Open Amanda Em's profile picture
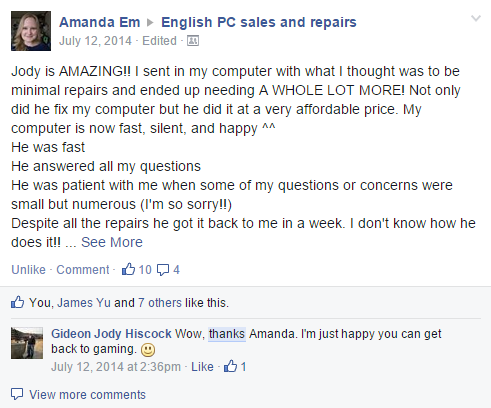The width and height of the screenshot is (491, 408). [x=31, y=31]
